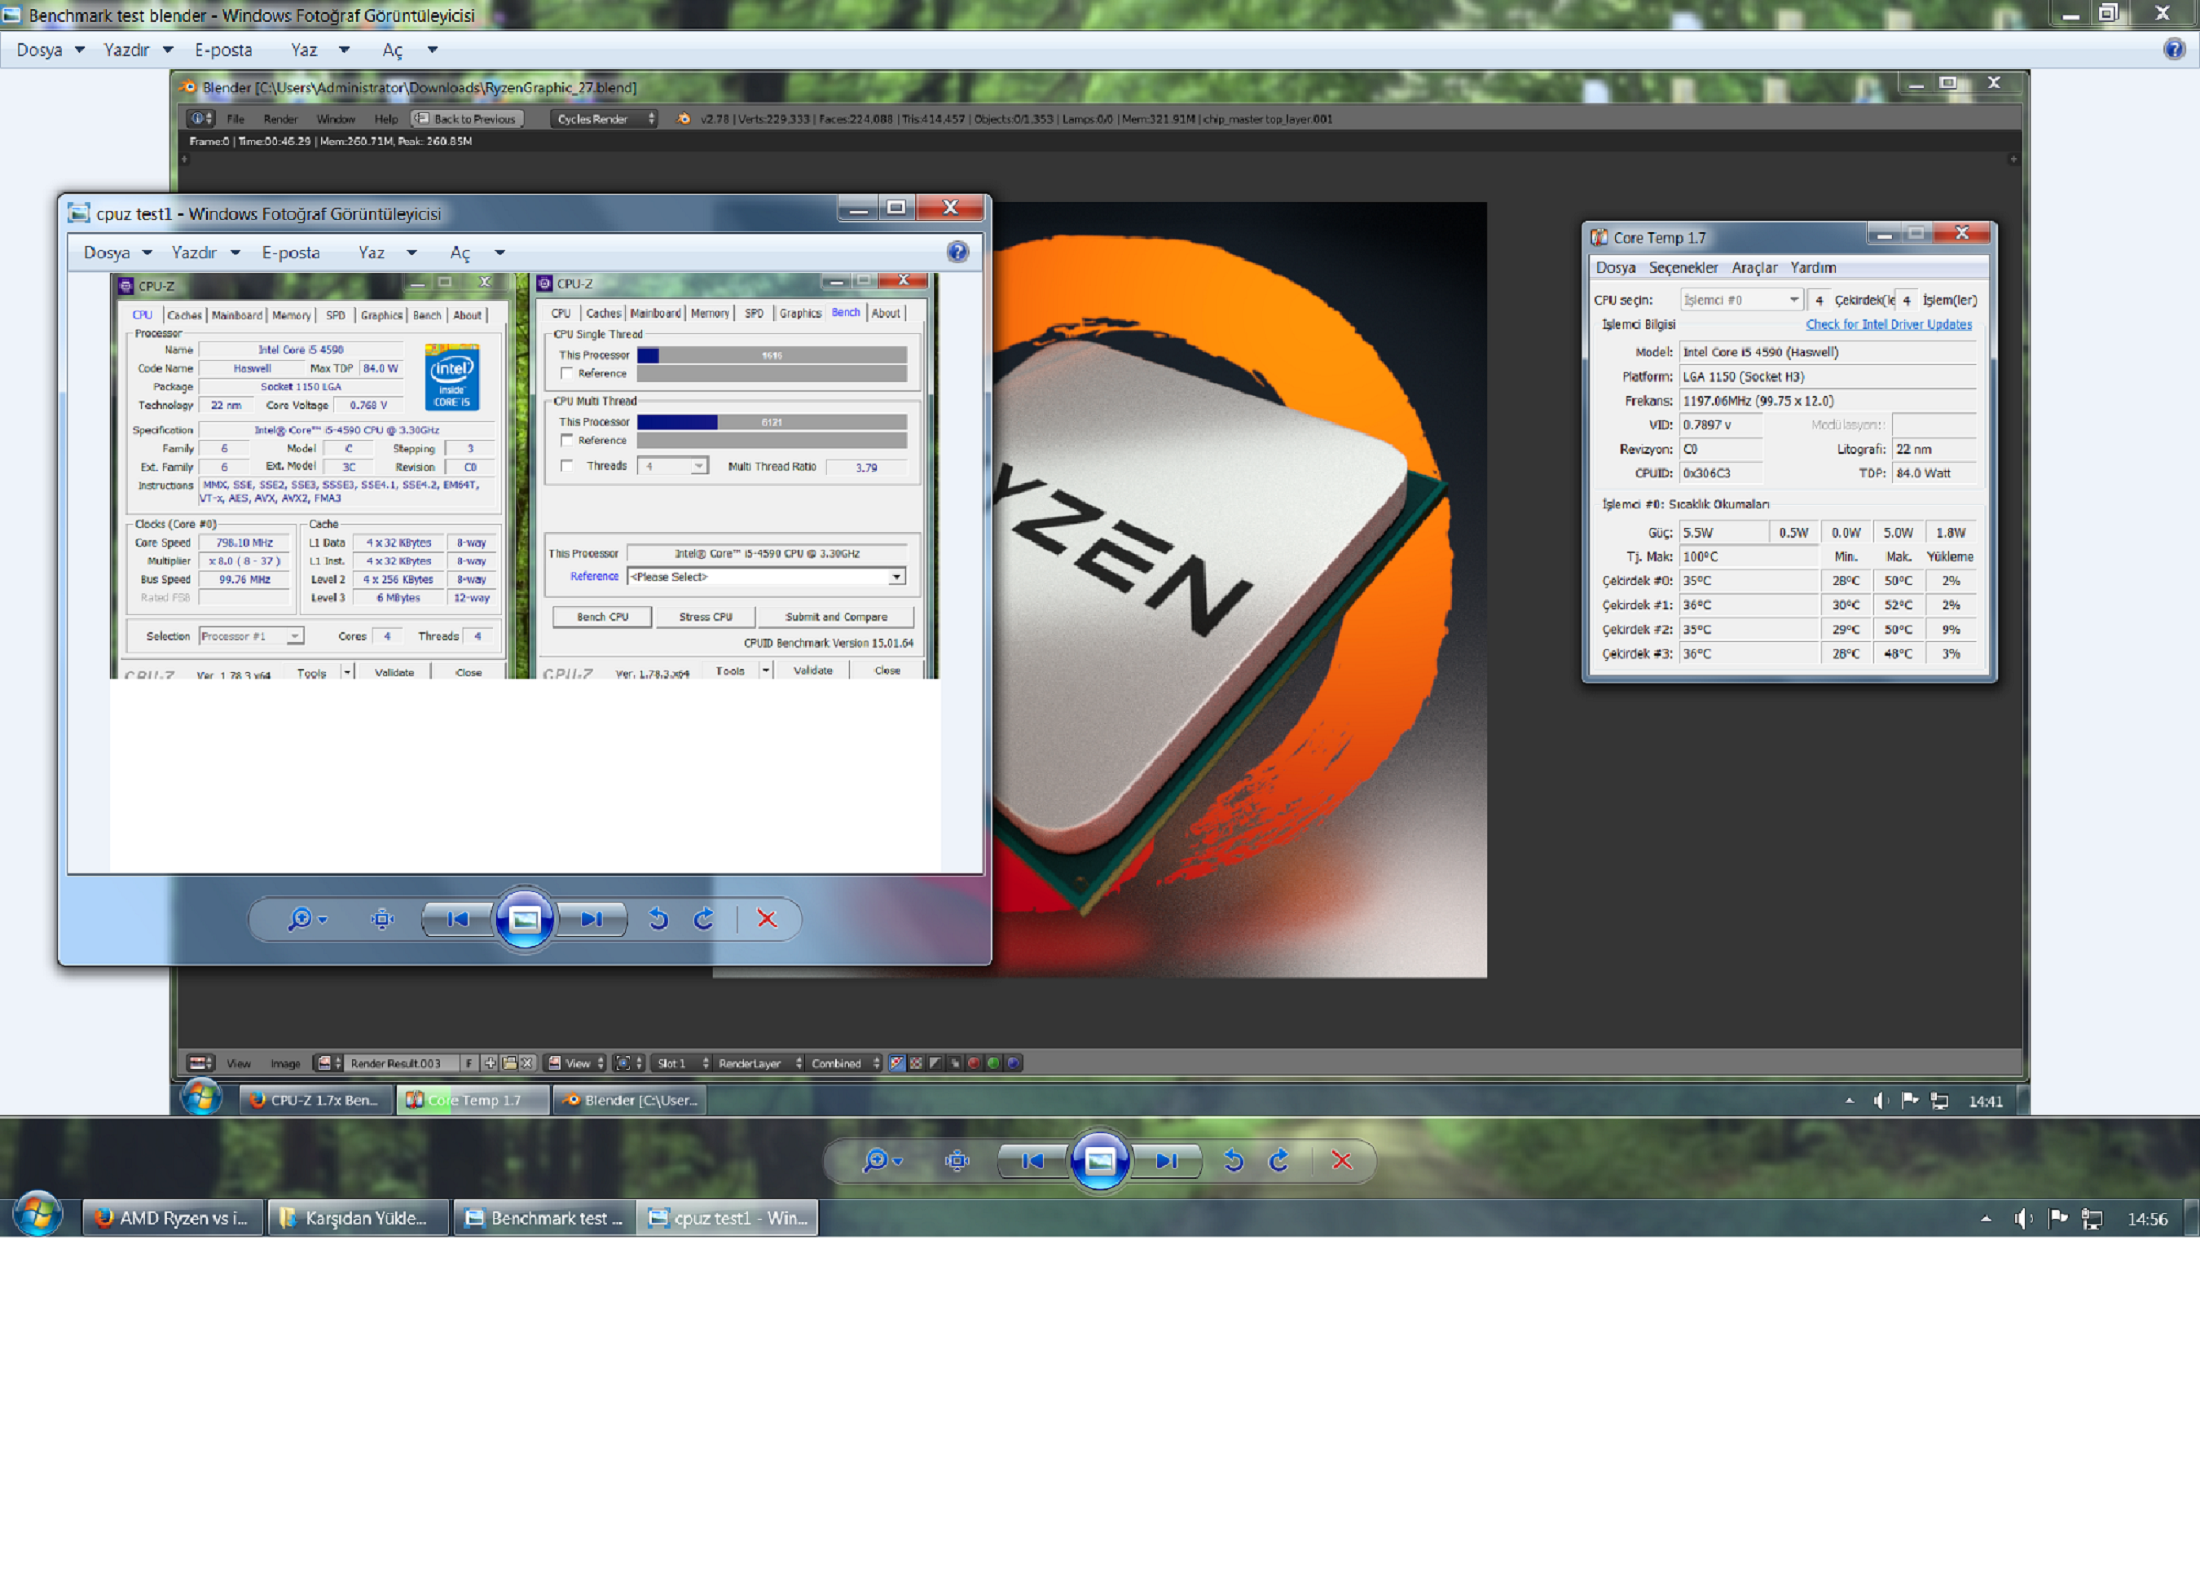
Task: Click Blender's unlink image X icon
Action: pyautogui.click(x=527, y=1063)
